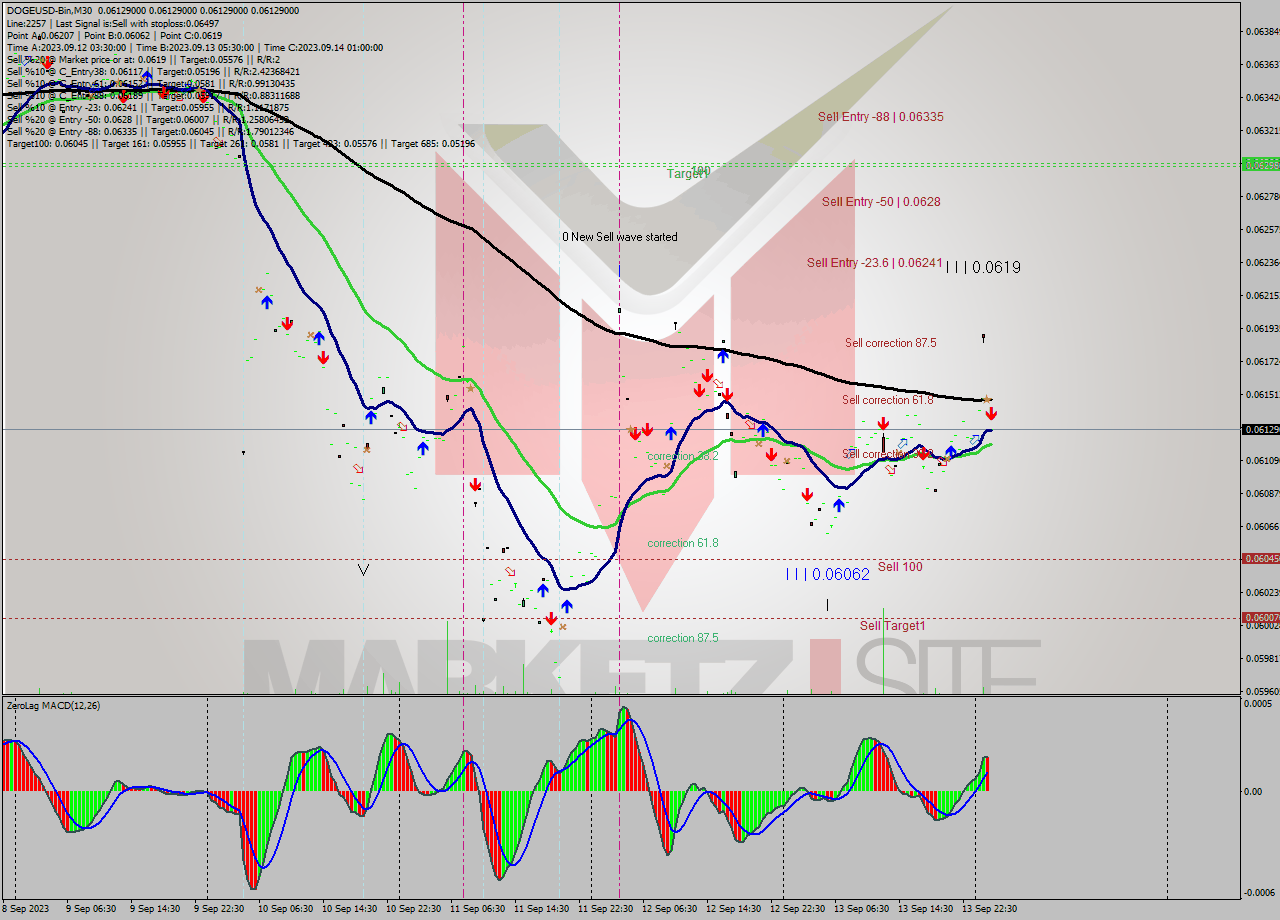This screenshot has width=1280, height=920.
Task: Click the 0.0005 MACD scale value
Action: click(x=1258, y=704)
